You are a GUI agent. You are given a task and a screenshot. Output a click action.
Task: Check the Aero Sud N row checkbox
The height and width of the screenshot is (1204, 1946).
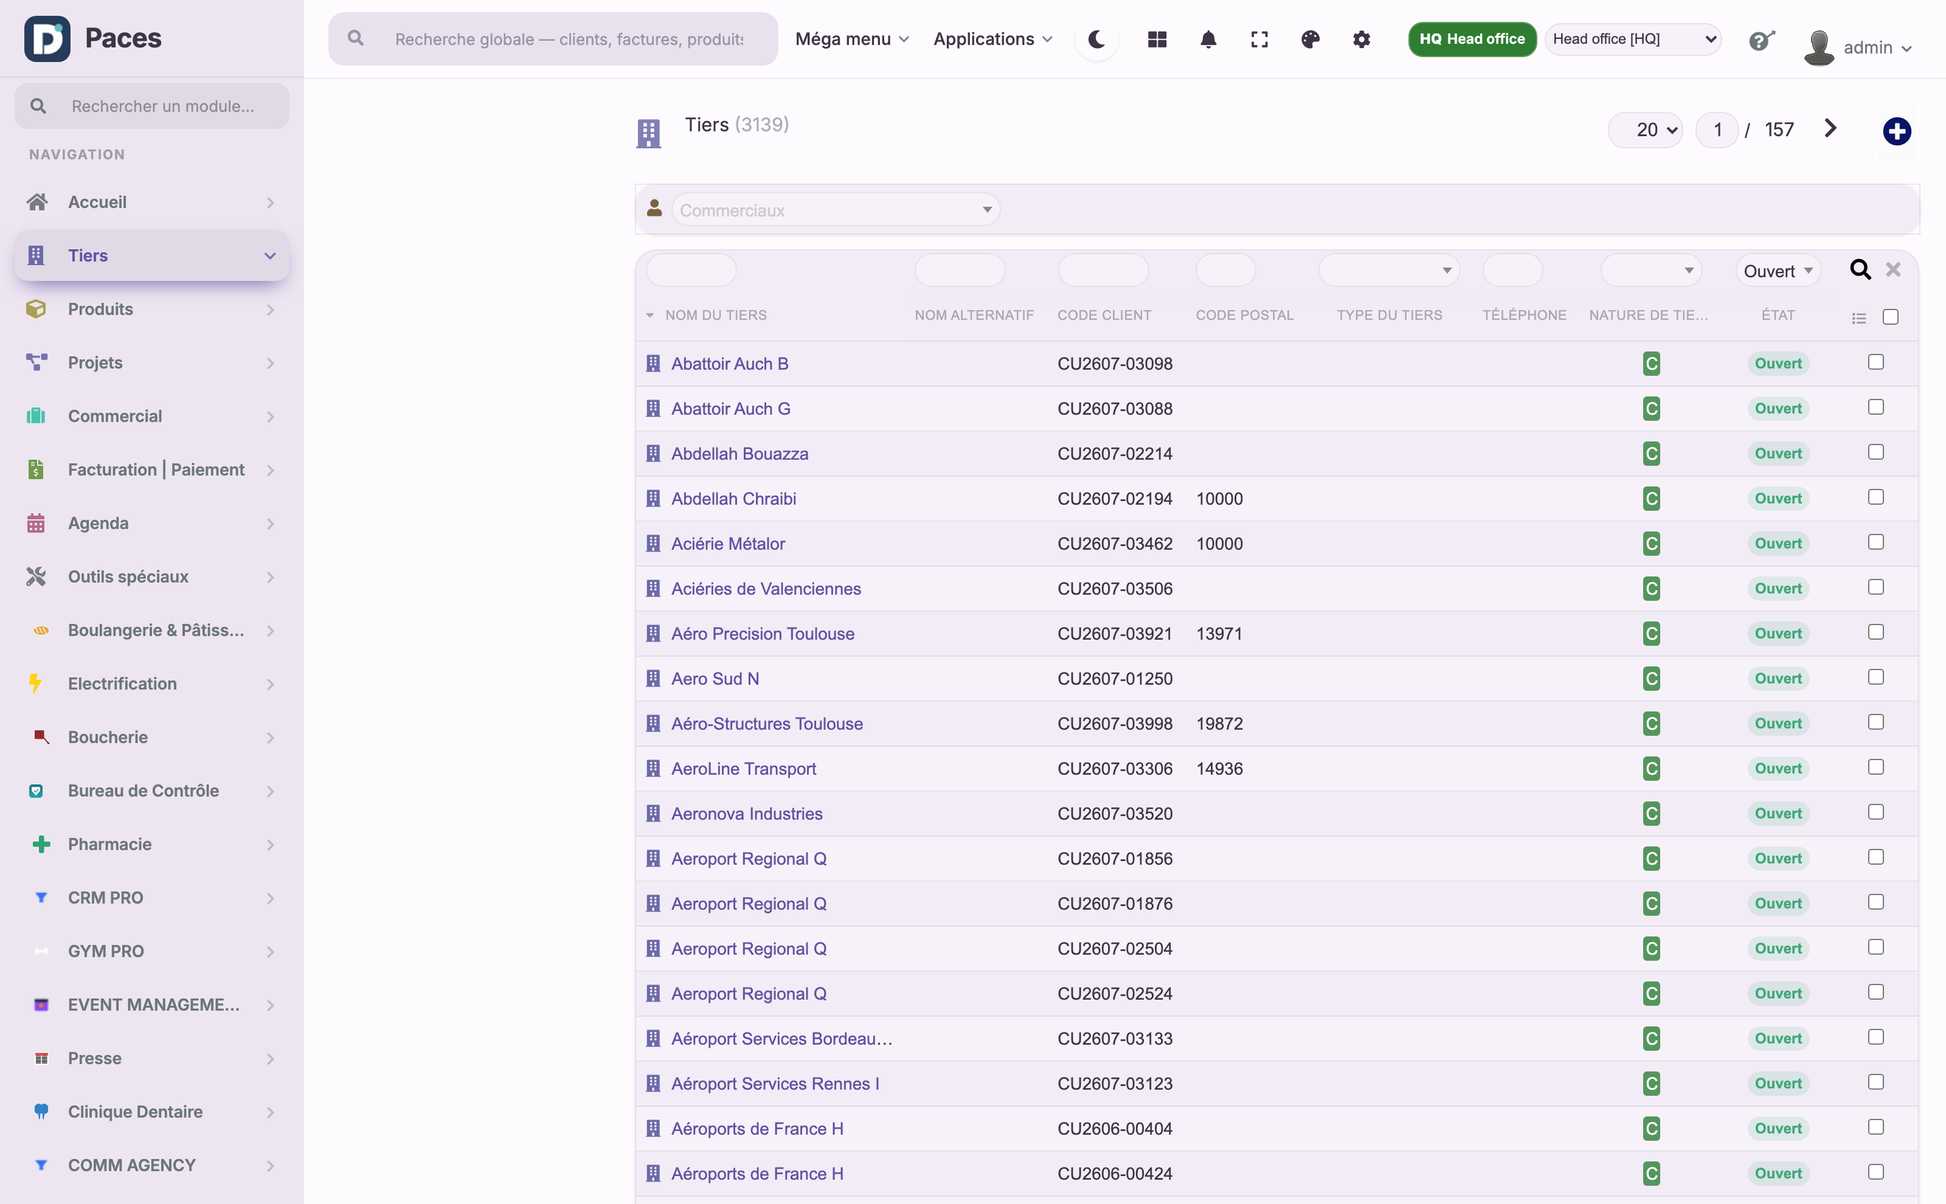coord(1876,677)
